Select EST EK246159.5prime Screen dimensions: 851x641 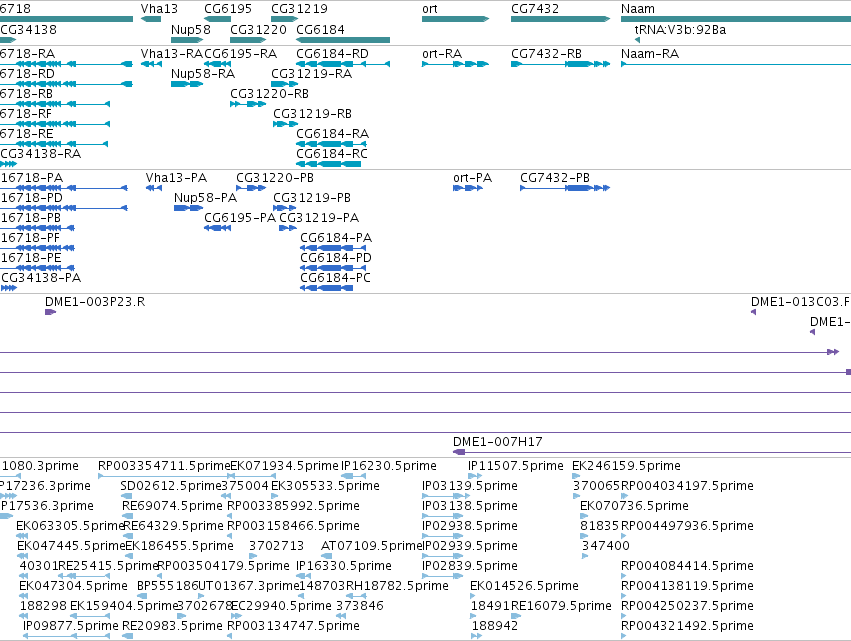[577, 476]
